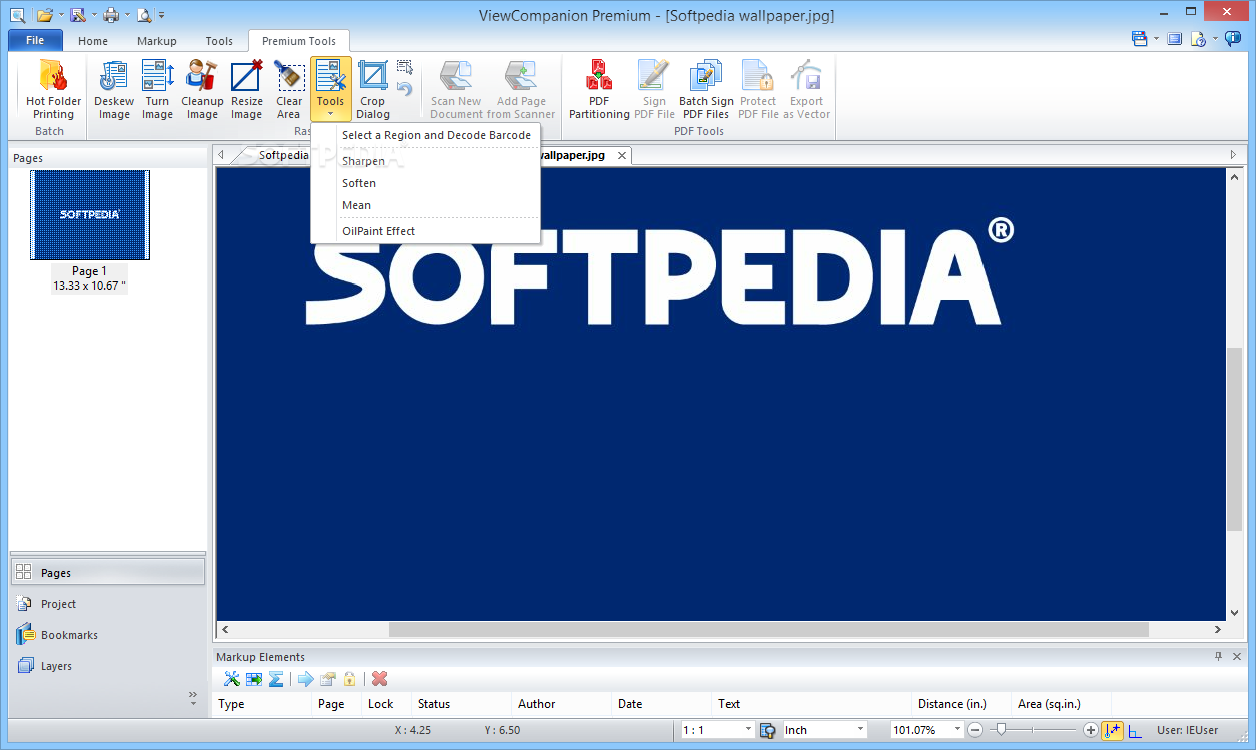Click the Author column header

tap(561, 704)
